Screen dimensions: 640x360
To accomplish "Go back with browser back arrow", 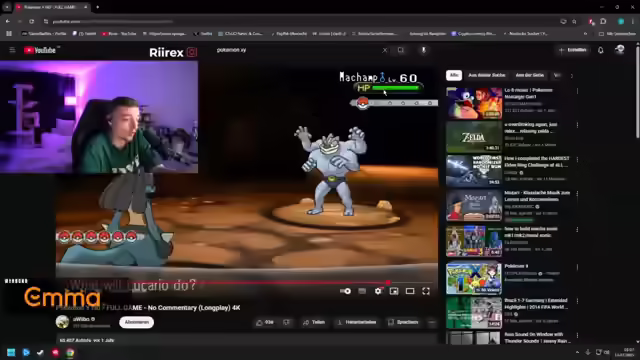I will tap(8, 21).
